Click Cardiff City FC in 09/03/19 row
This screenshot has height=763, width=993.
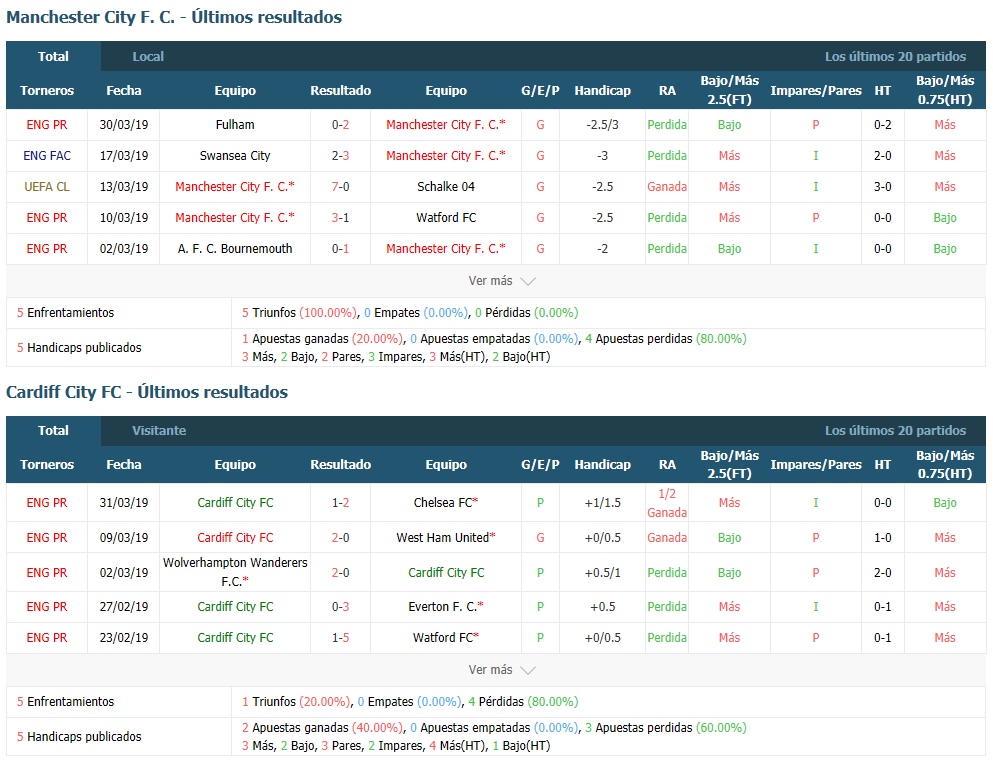tap(235, 538)
